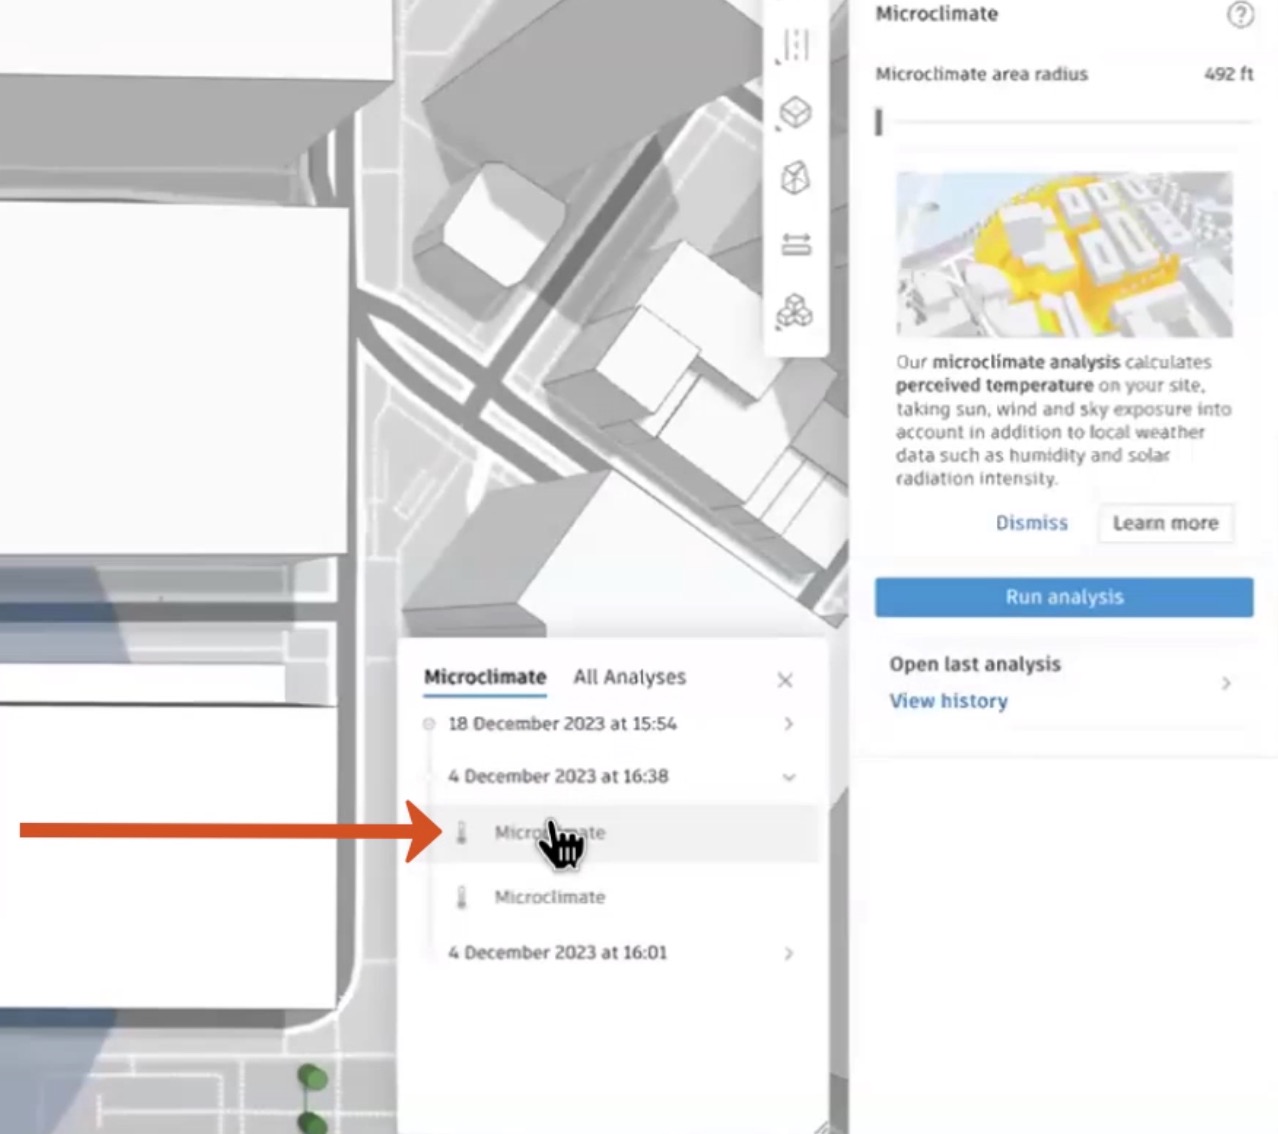Open the hovered Microclimate result under 16:38
Viewport: 1278px width, 1134px height.
click(626, 832)
